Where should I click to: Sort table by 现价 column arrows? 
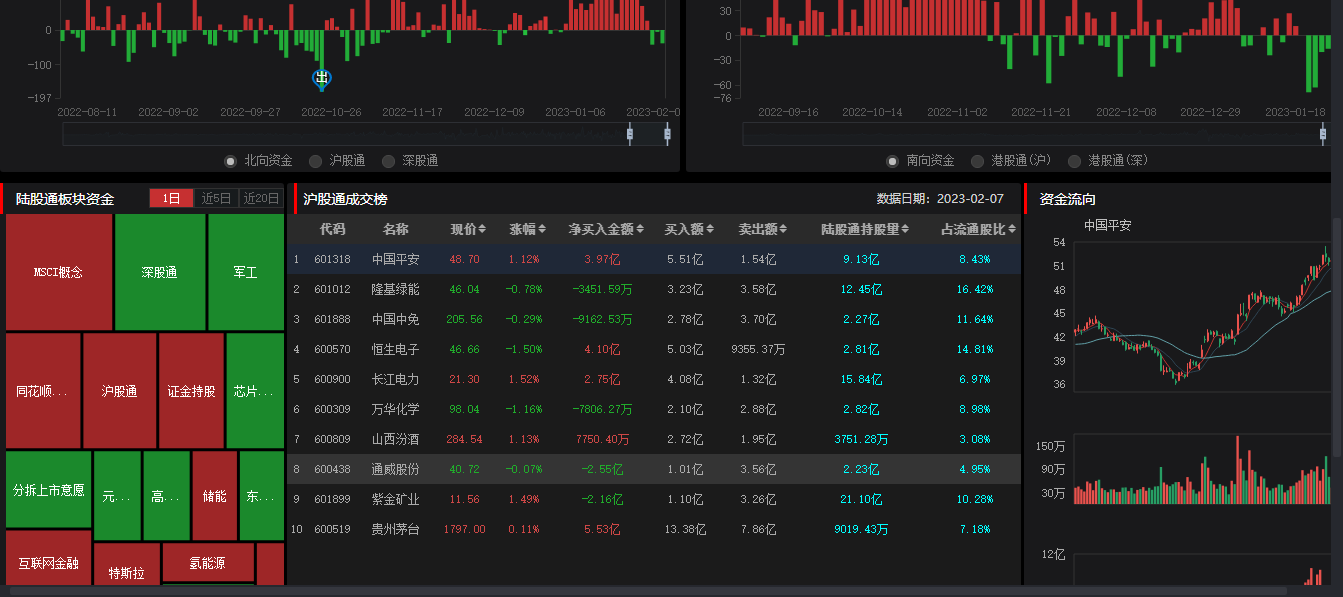482,229
